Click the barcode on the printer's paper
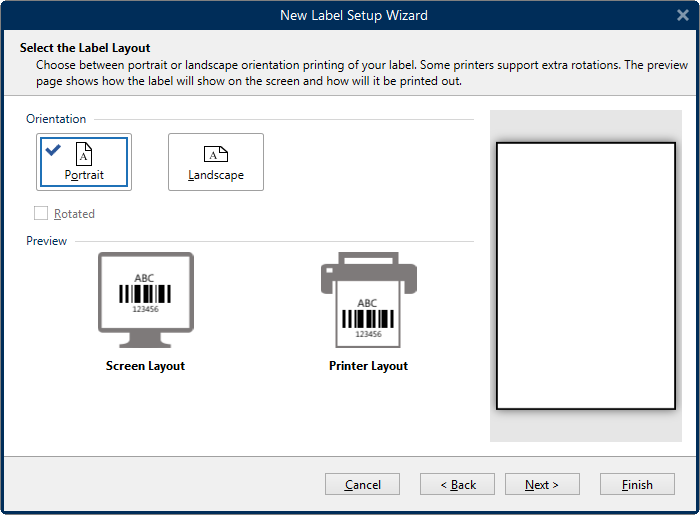The height and width of the screenshot is (515, 700). (368, 319)
